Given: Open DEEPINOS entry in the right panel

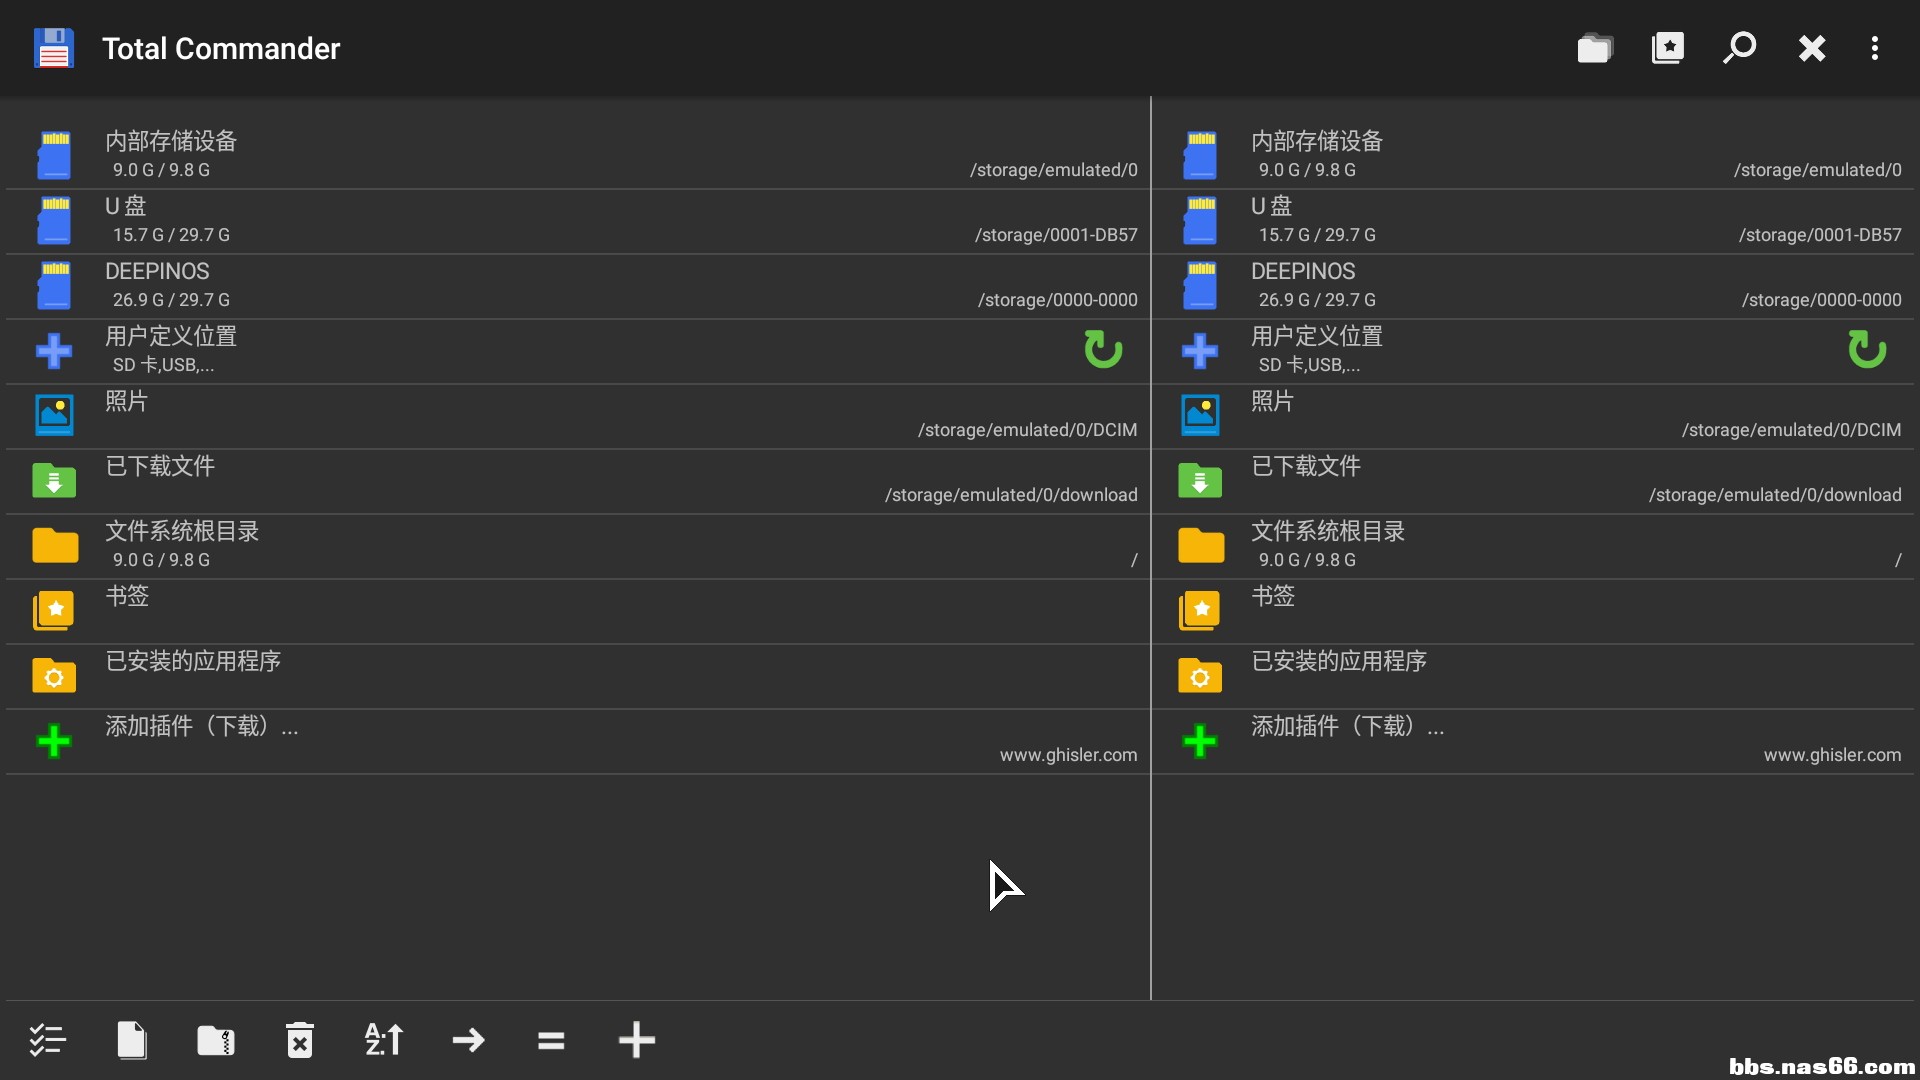Looking at the screenshot, I should pos(1533,286).
